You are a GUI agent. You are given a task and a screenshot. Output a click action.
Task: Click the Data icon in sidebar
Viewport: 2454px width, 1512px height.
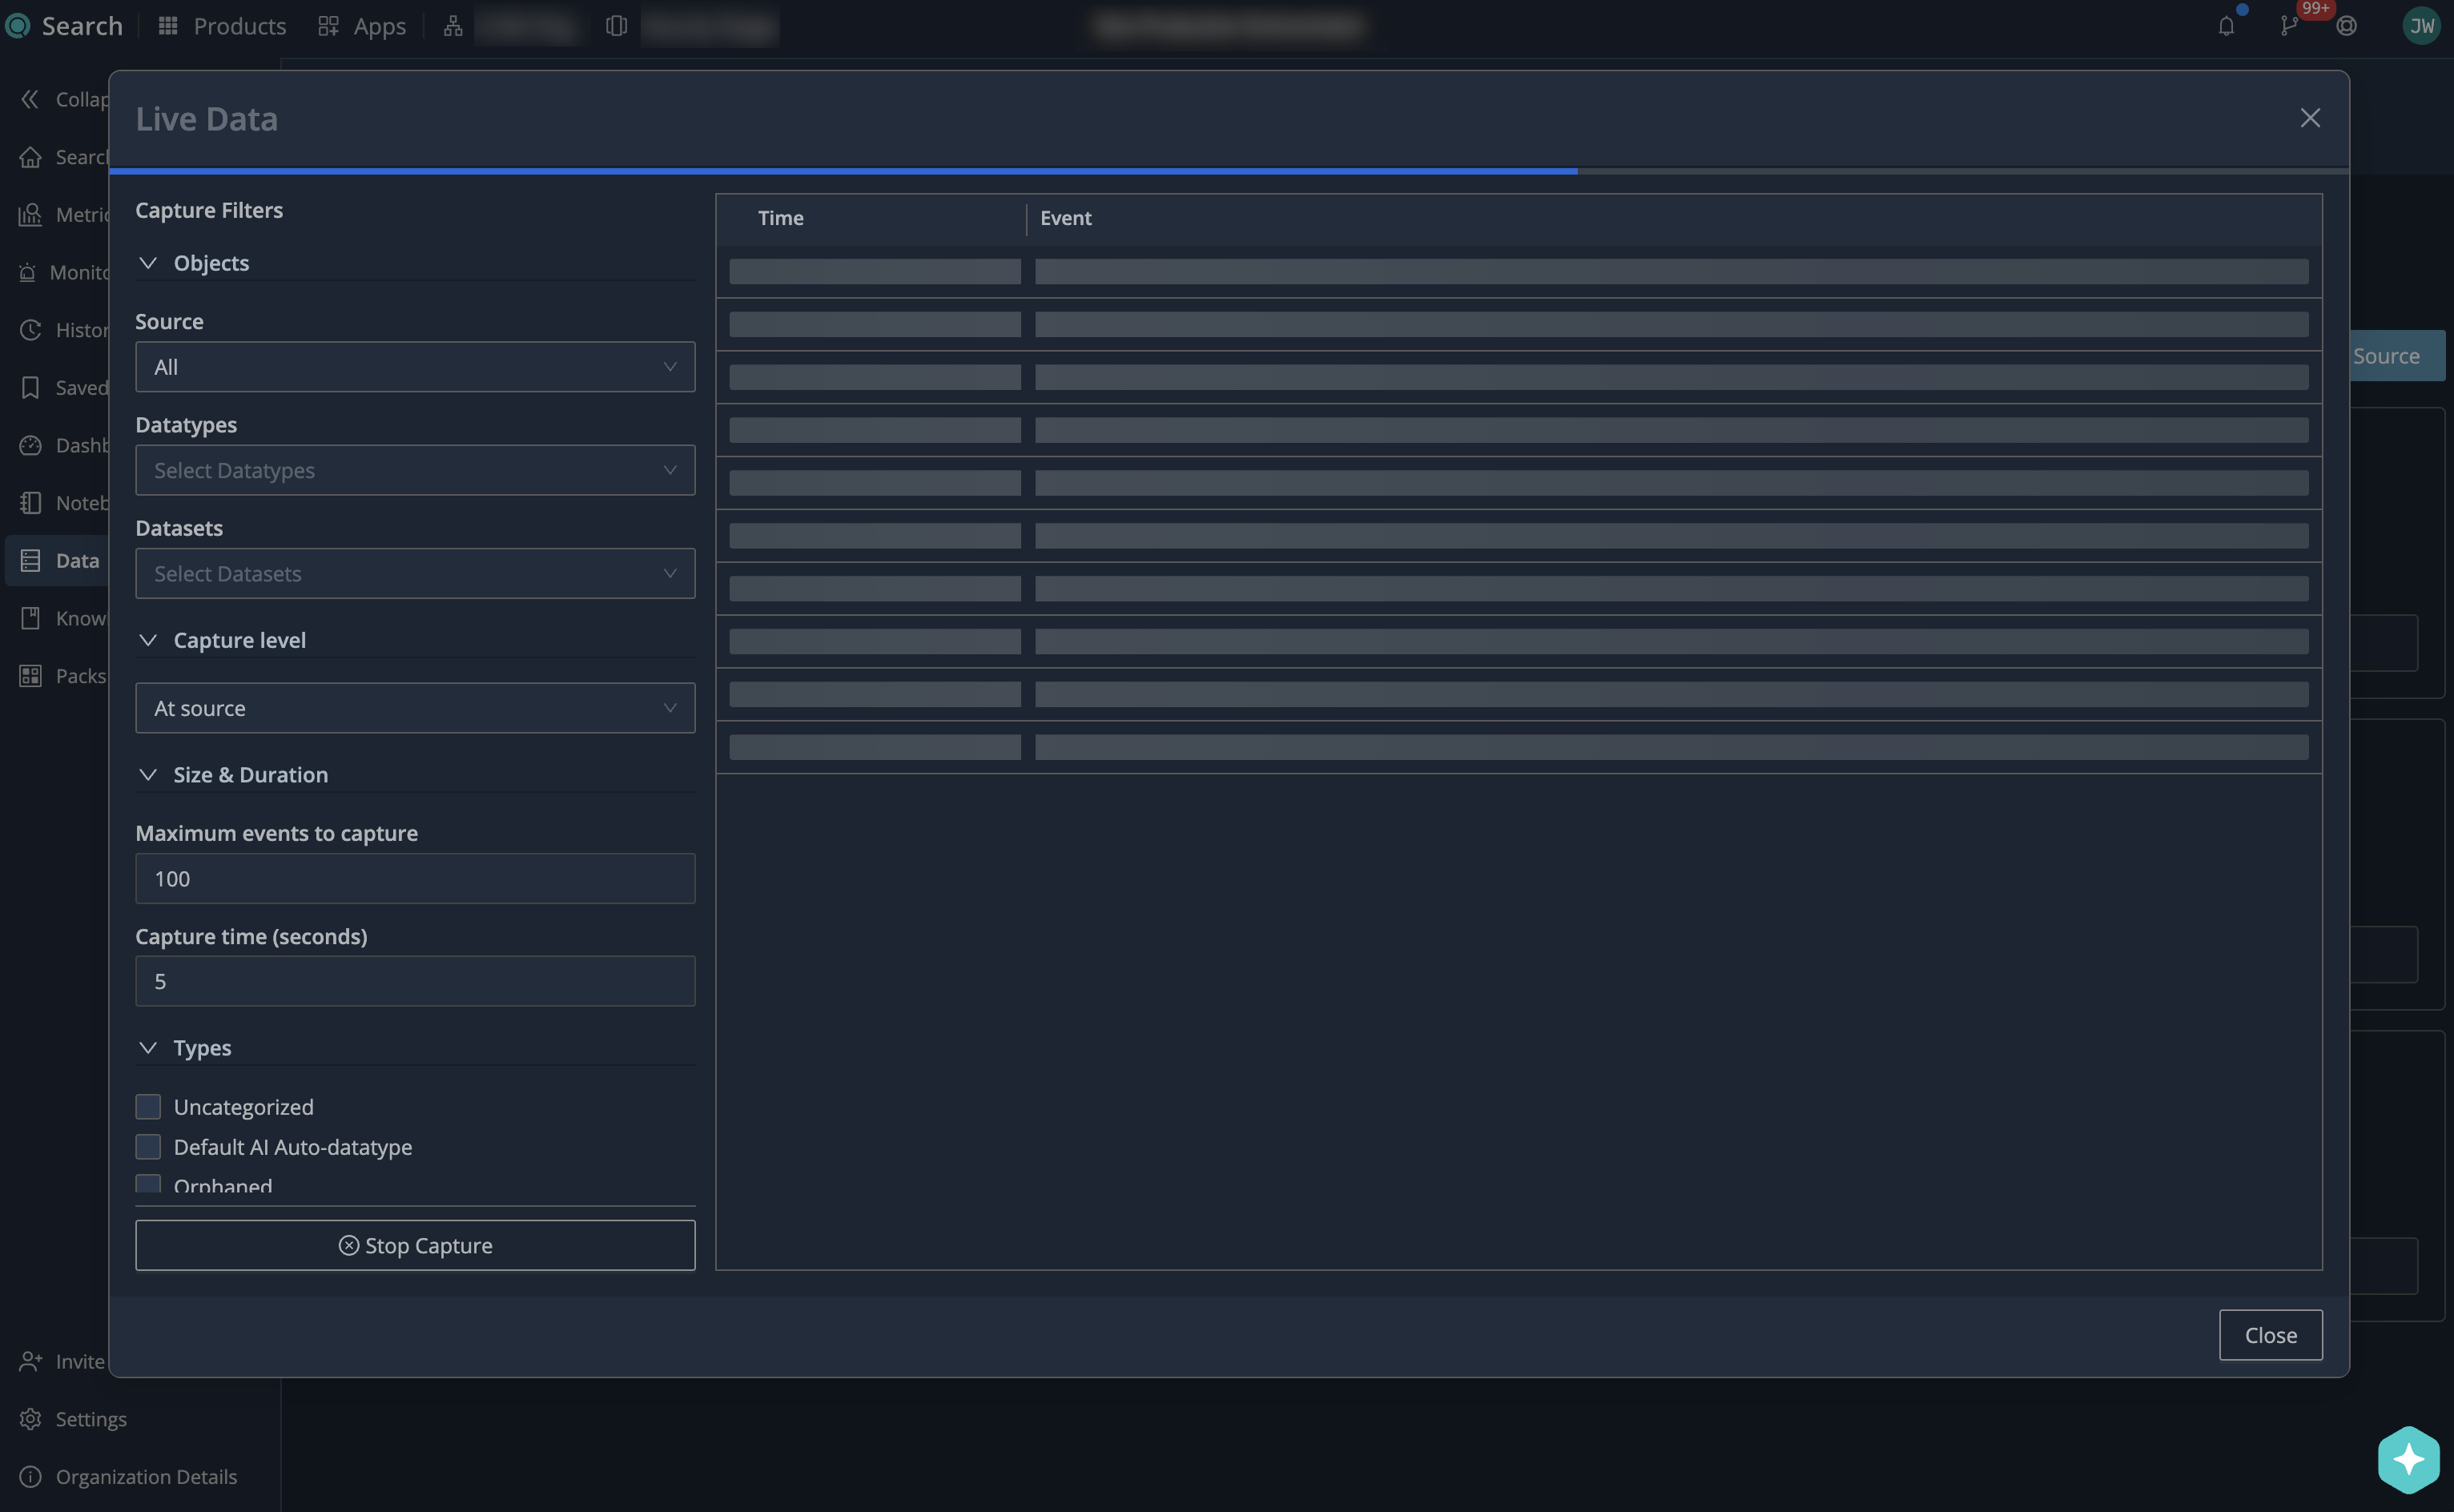click(30, 560)
